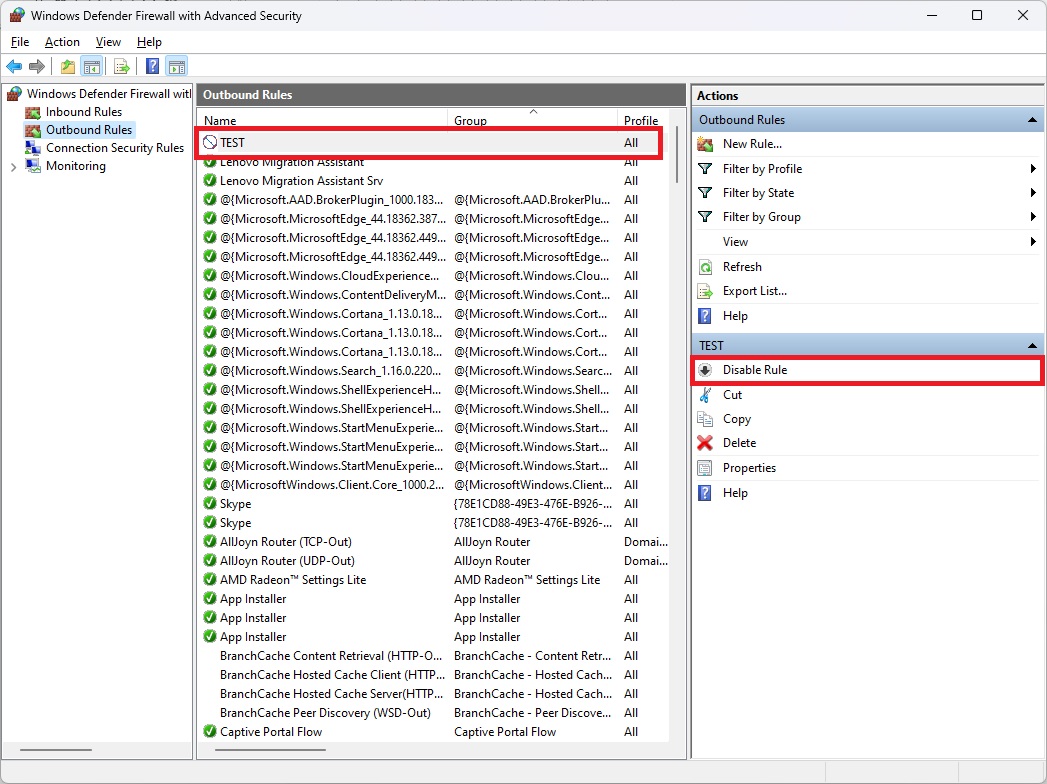Click the funnel icon beside Filter by Group

(x=705, y=217)
